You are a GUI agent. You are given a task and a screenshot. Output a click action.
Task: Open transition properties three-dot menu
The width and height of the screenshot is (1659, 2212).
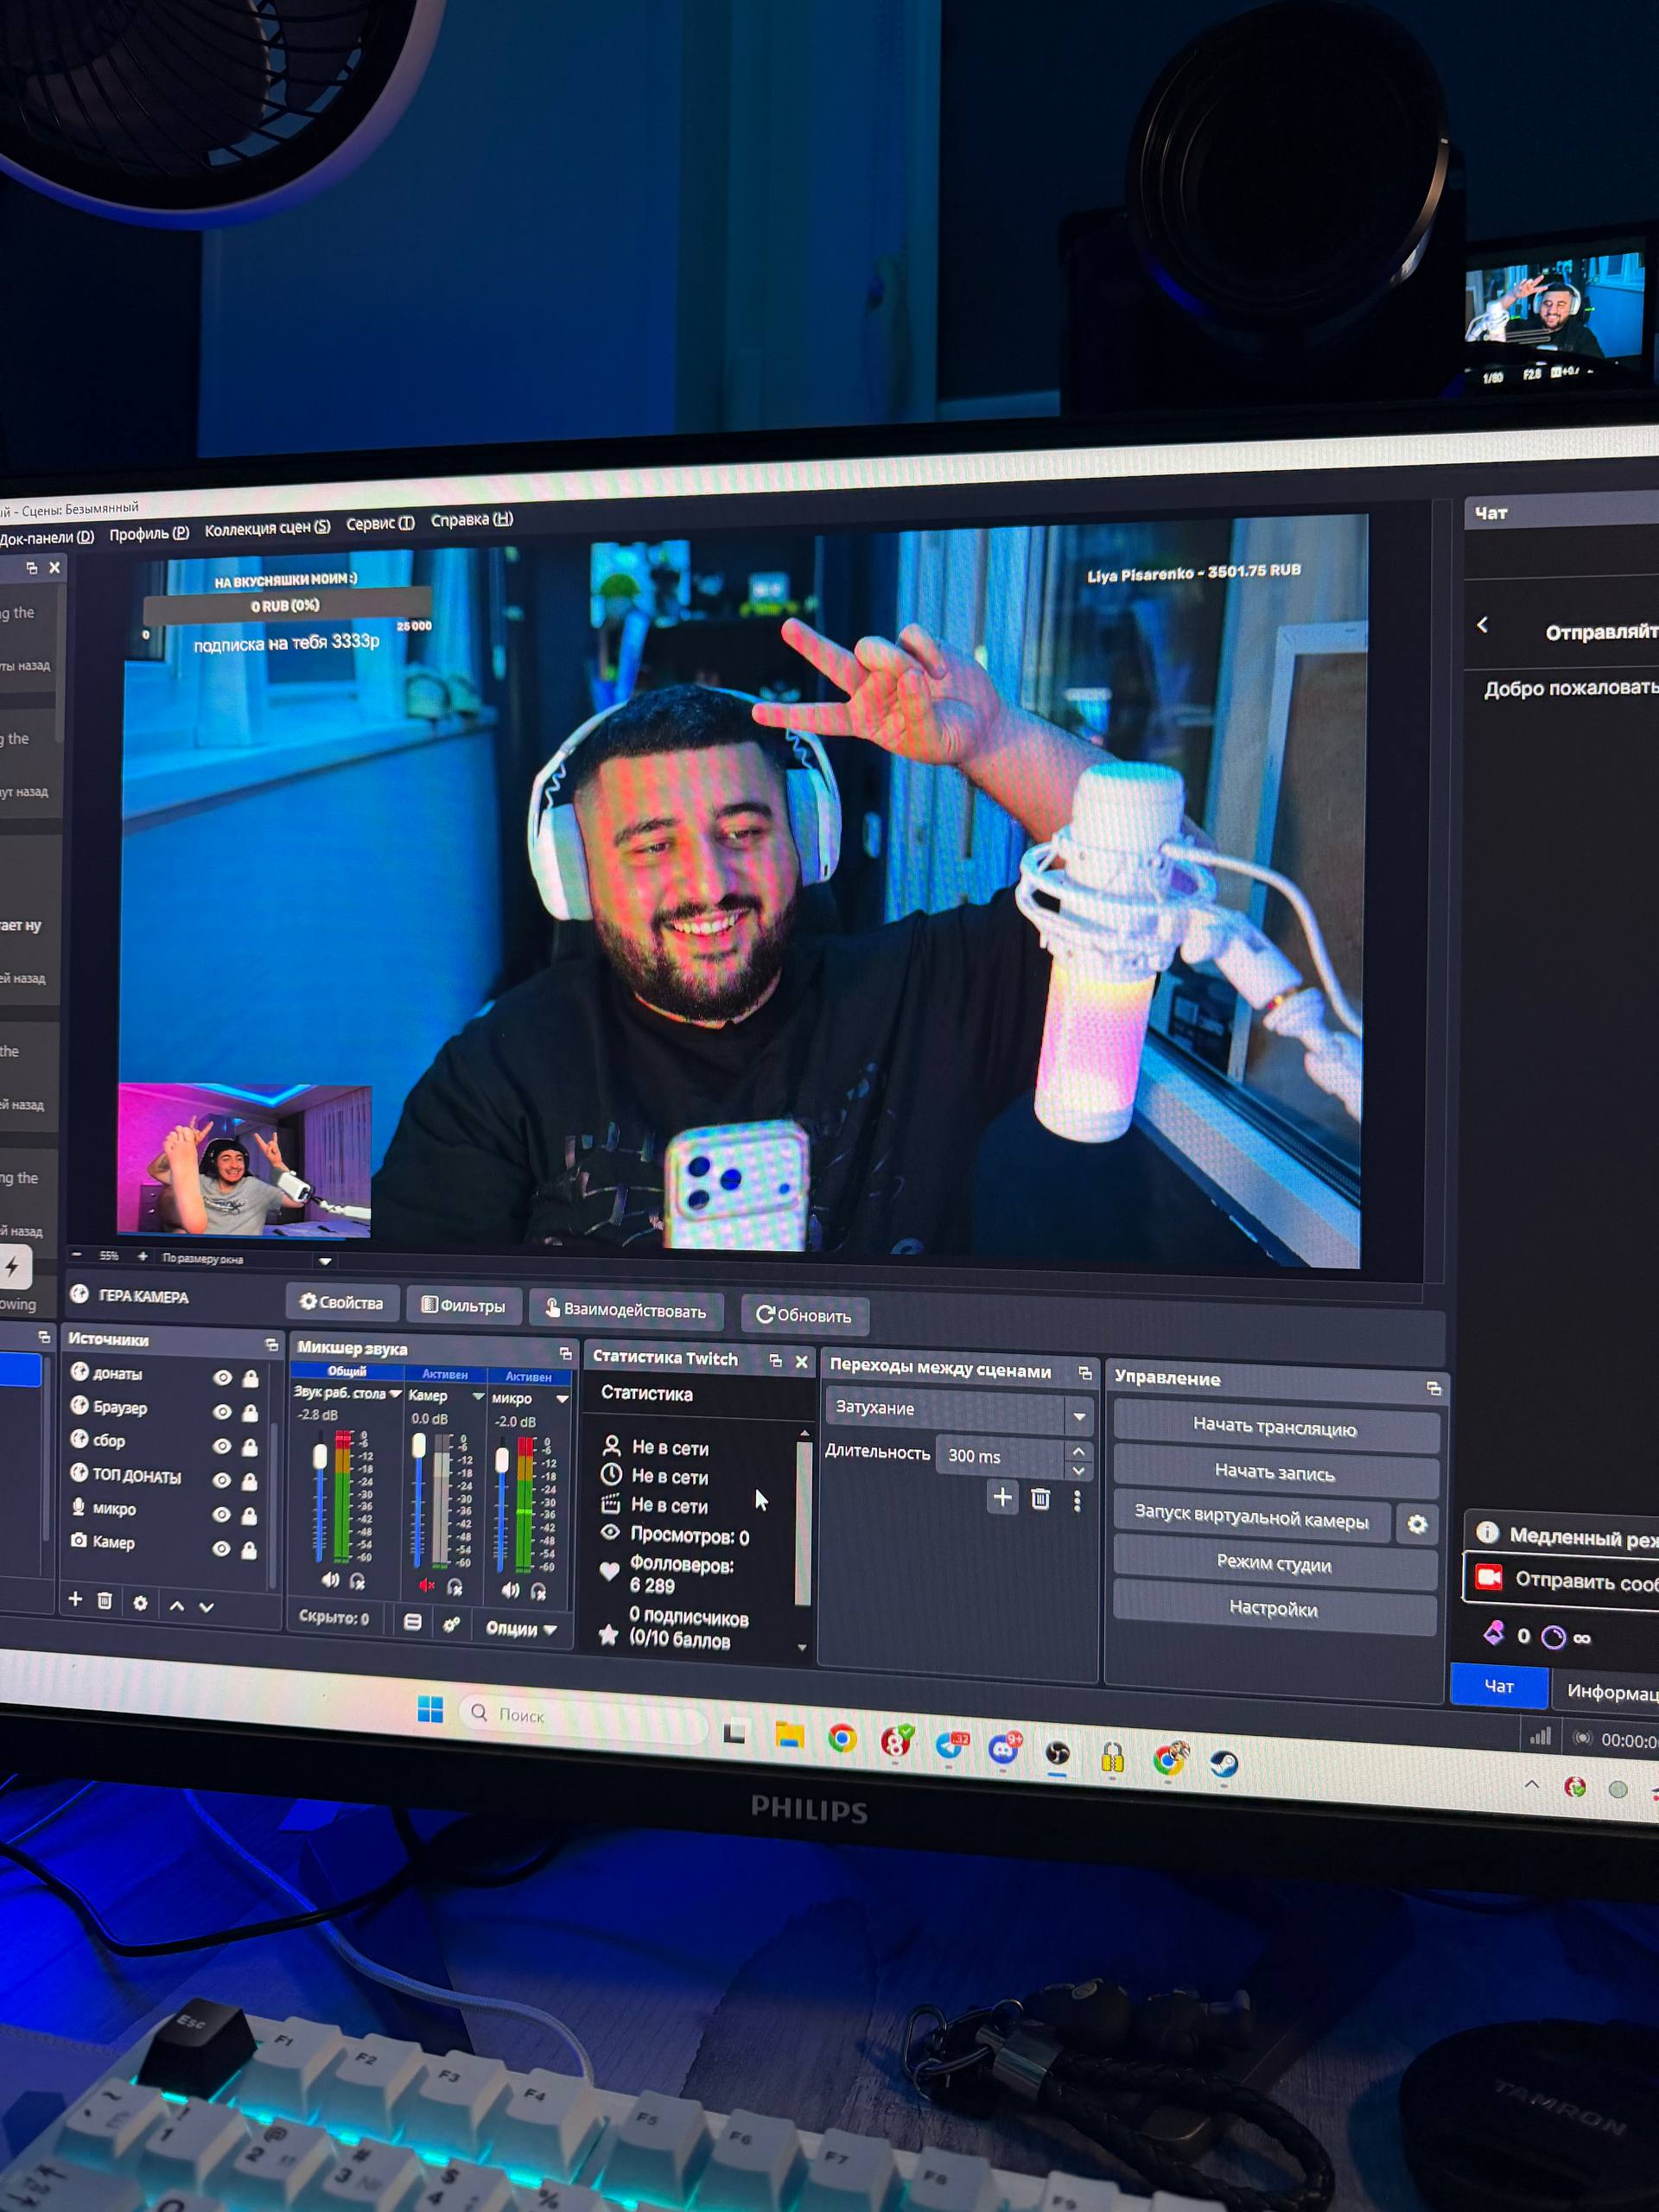1077,1501
